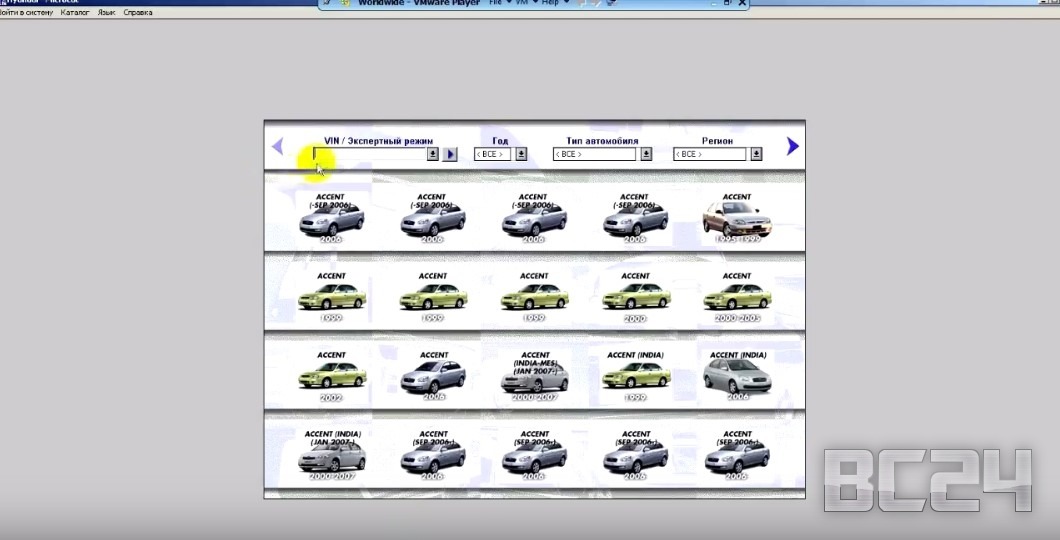Select ACCENT (INDIA) (JAN 2007-) 2000-2007 car
The image size is (1060, 540).
pos(331,455)
